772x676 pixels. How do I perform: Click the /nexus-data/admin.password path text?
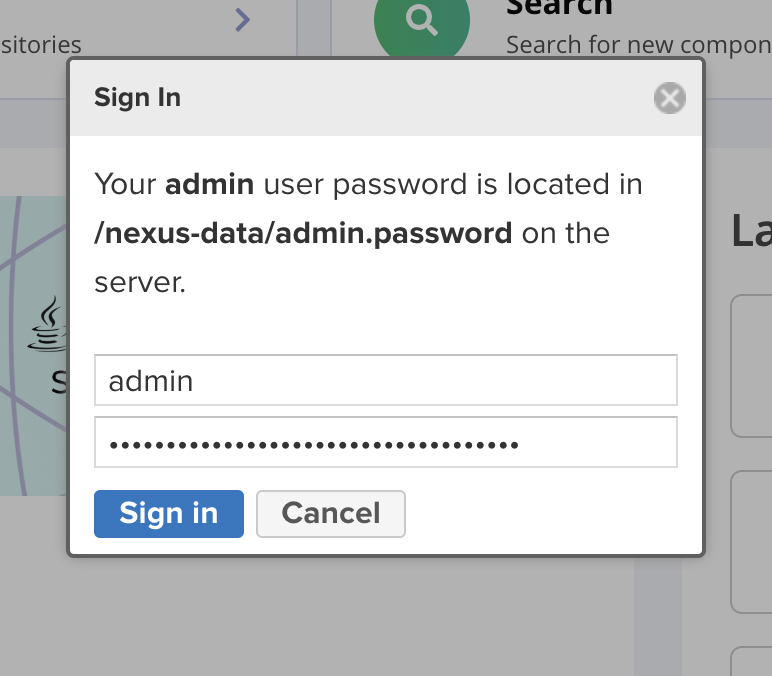[303, 233]
